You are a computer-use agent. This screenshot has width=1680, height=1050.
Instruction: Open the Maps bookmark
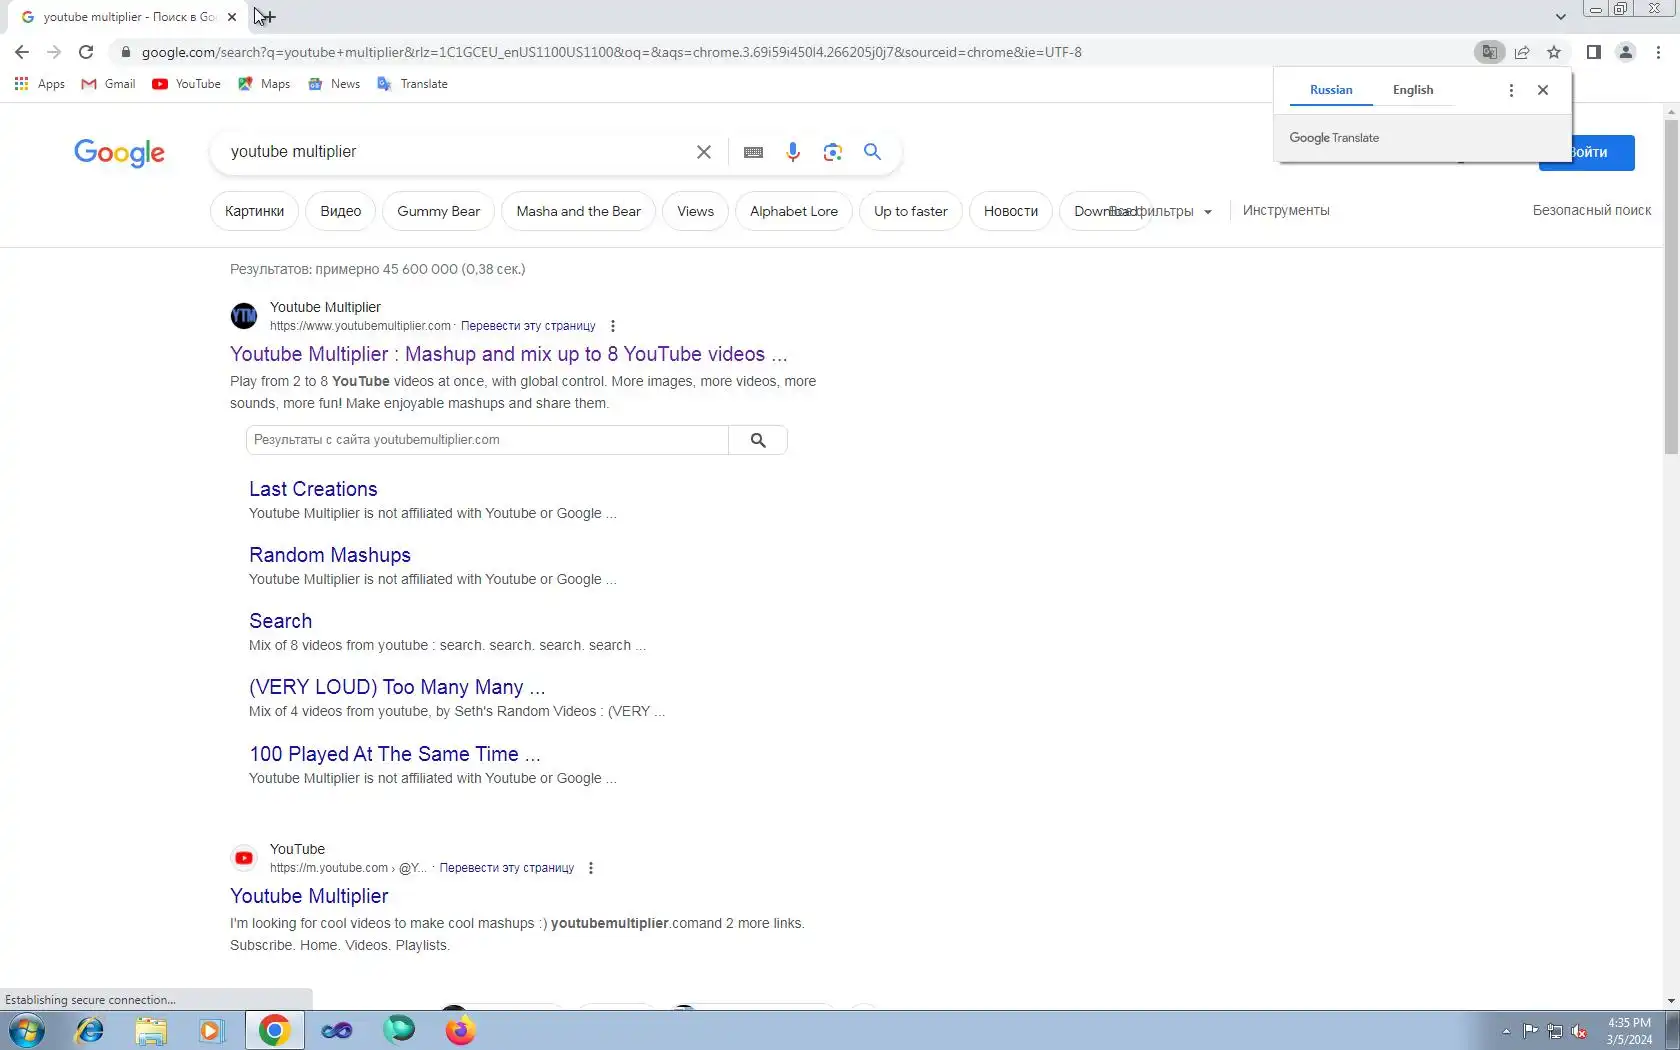coord(264,84)
